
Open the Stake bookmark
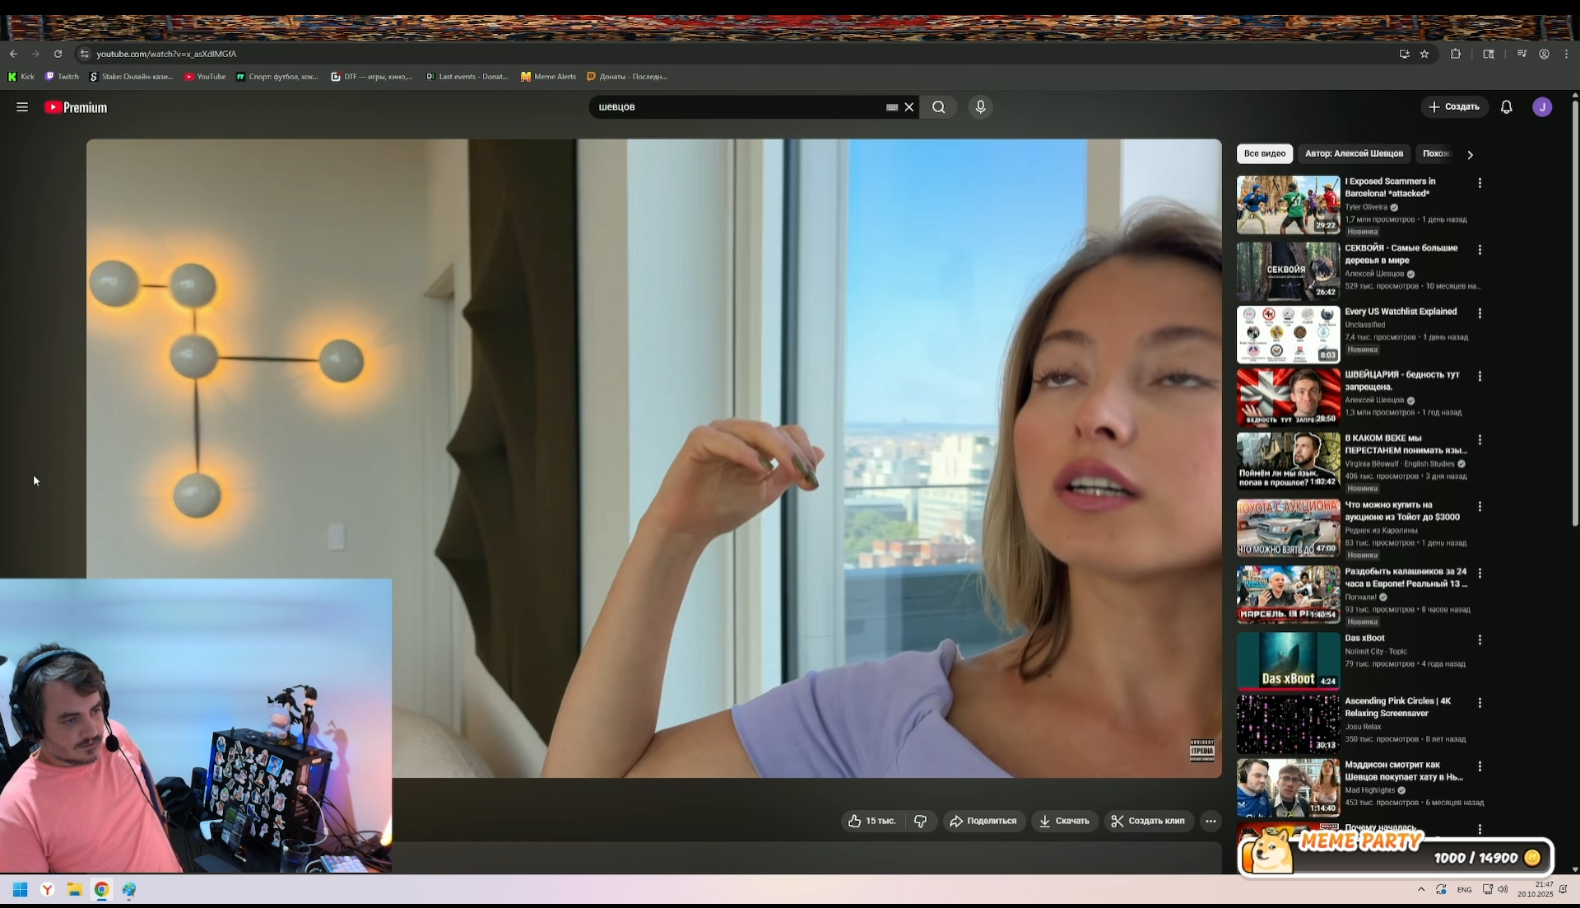pos(131,76)
